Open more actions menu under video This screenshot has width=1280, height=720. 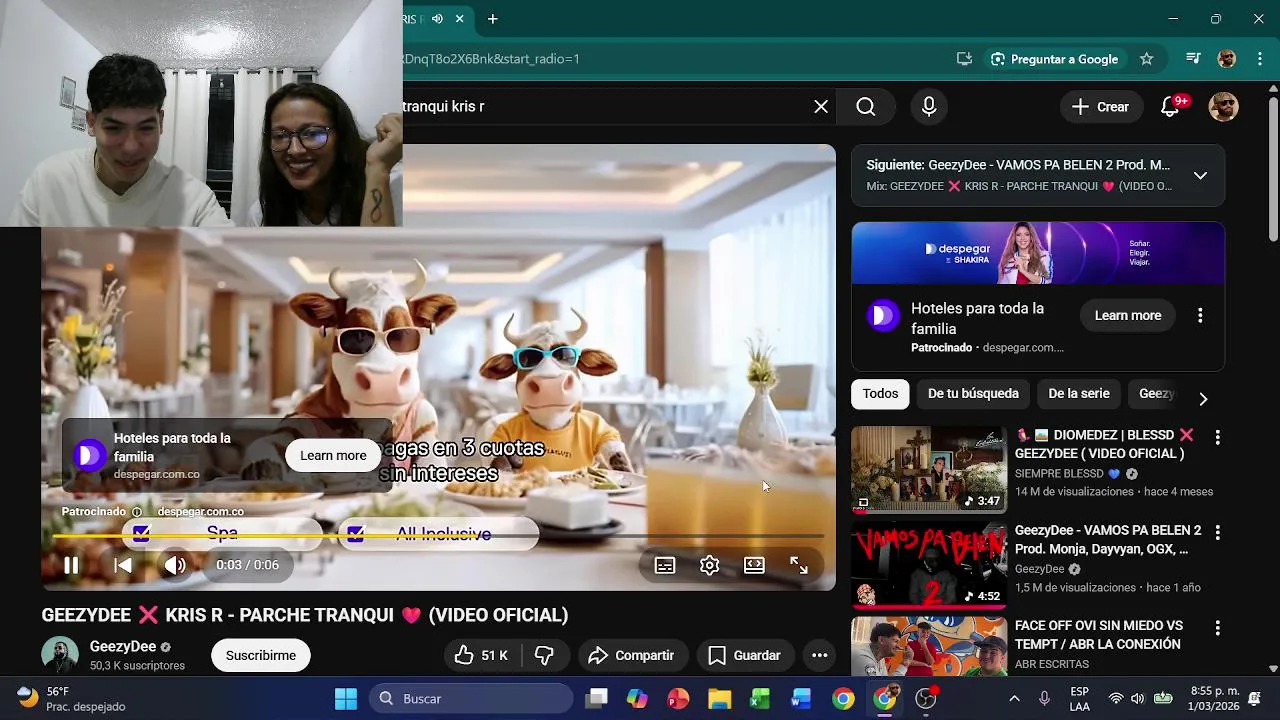[819, 655]
